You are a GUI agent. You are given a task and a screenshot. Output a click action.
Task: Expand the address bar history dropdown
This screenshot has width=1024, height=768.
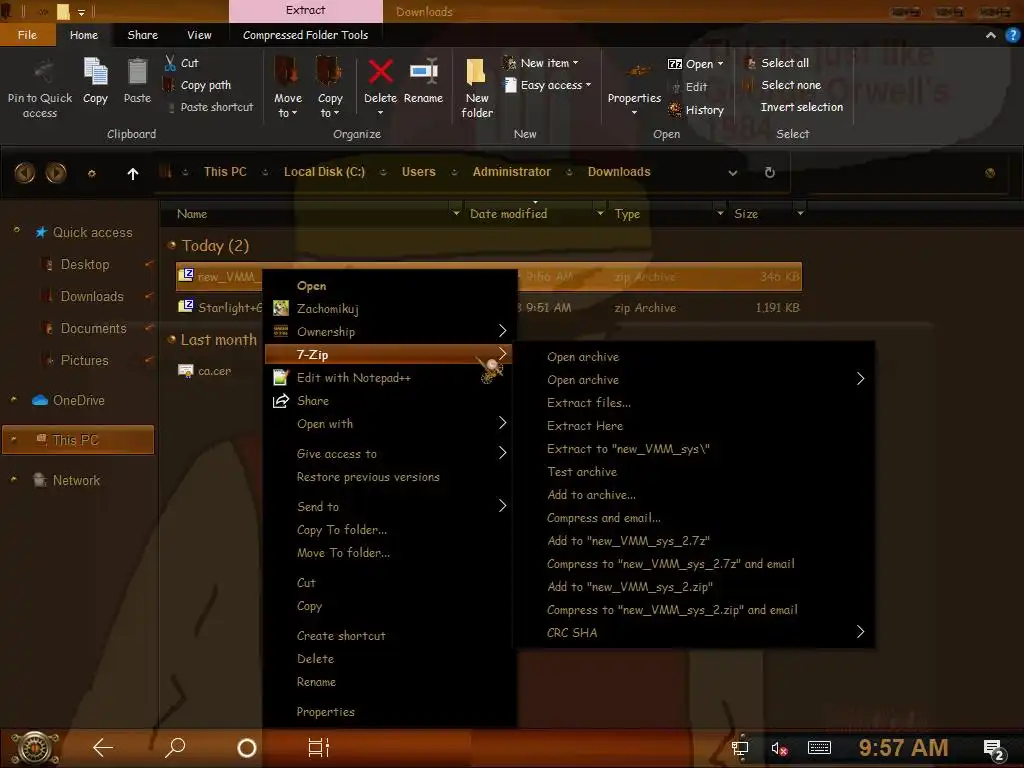[x=733, y=173]
